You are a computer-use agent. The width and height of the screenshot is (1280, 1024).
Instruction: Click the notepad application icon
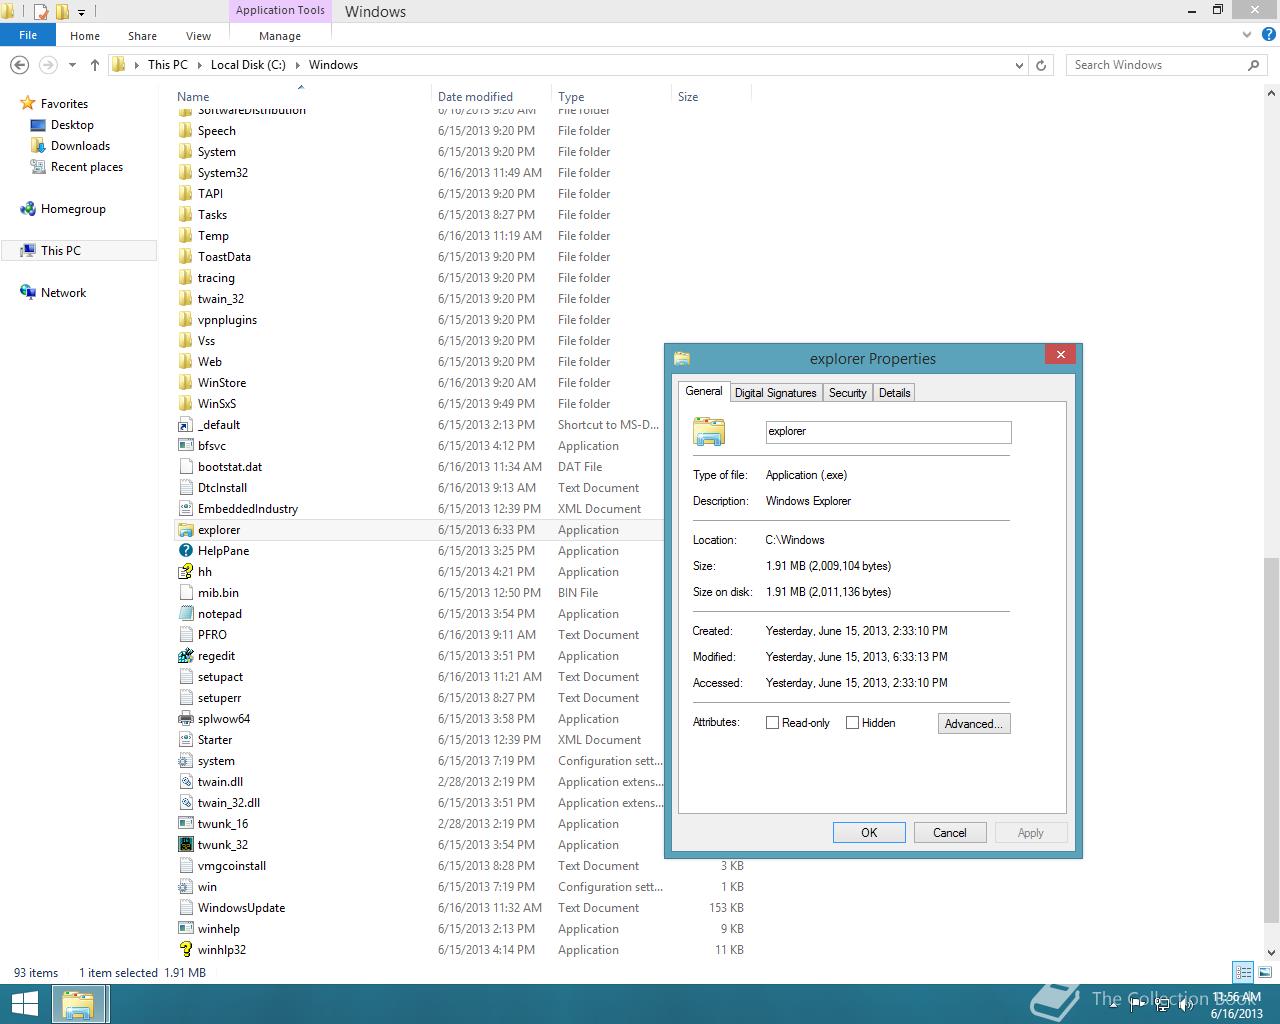[185, 614]
